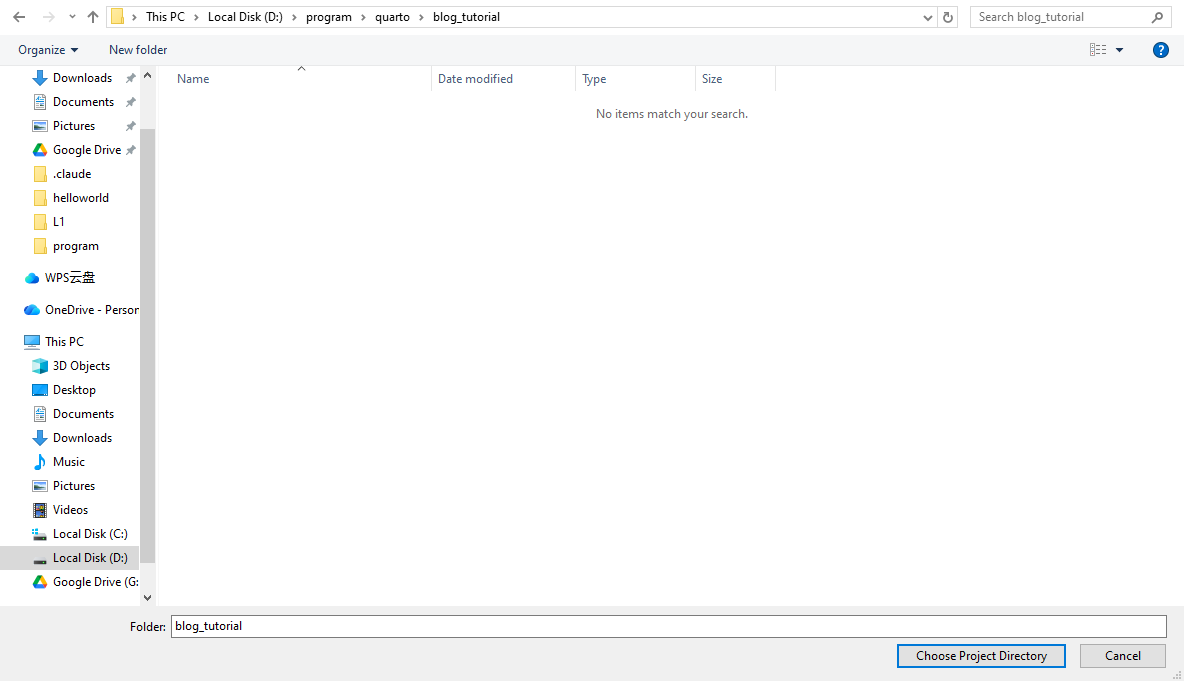This screenshot has height=681, width=1184.
Task: Click the Back navigation arrow
Action: tap(19, 17)
